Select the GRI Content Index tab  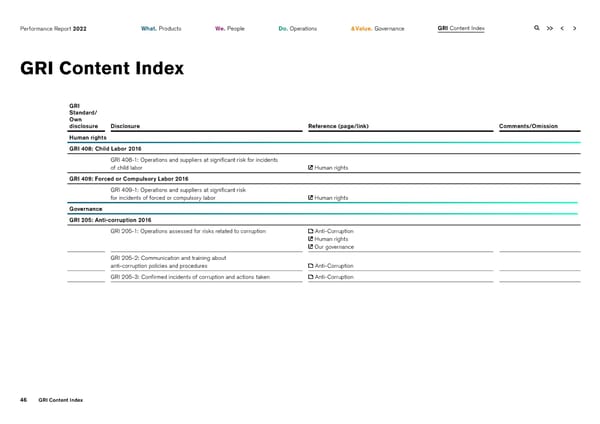coord(461,28)
